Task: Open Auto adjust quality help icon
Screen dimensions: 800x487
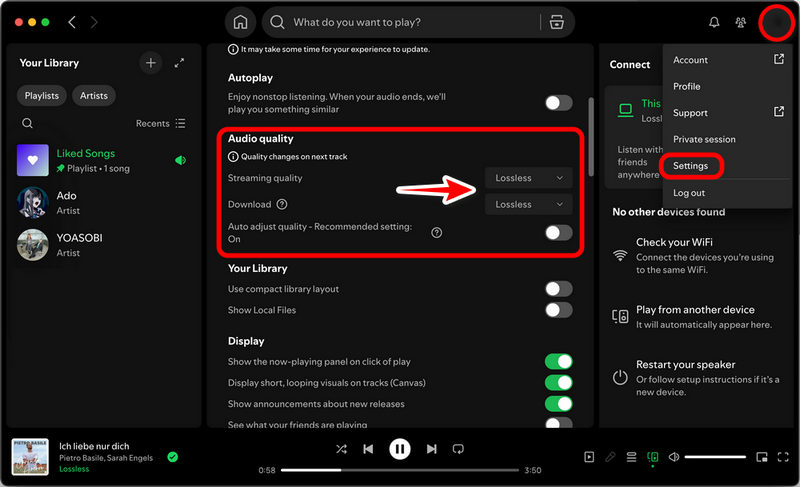Action: coord(437,233)
